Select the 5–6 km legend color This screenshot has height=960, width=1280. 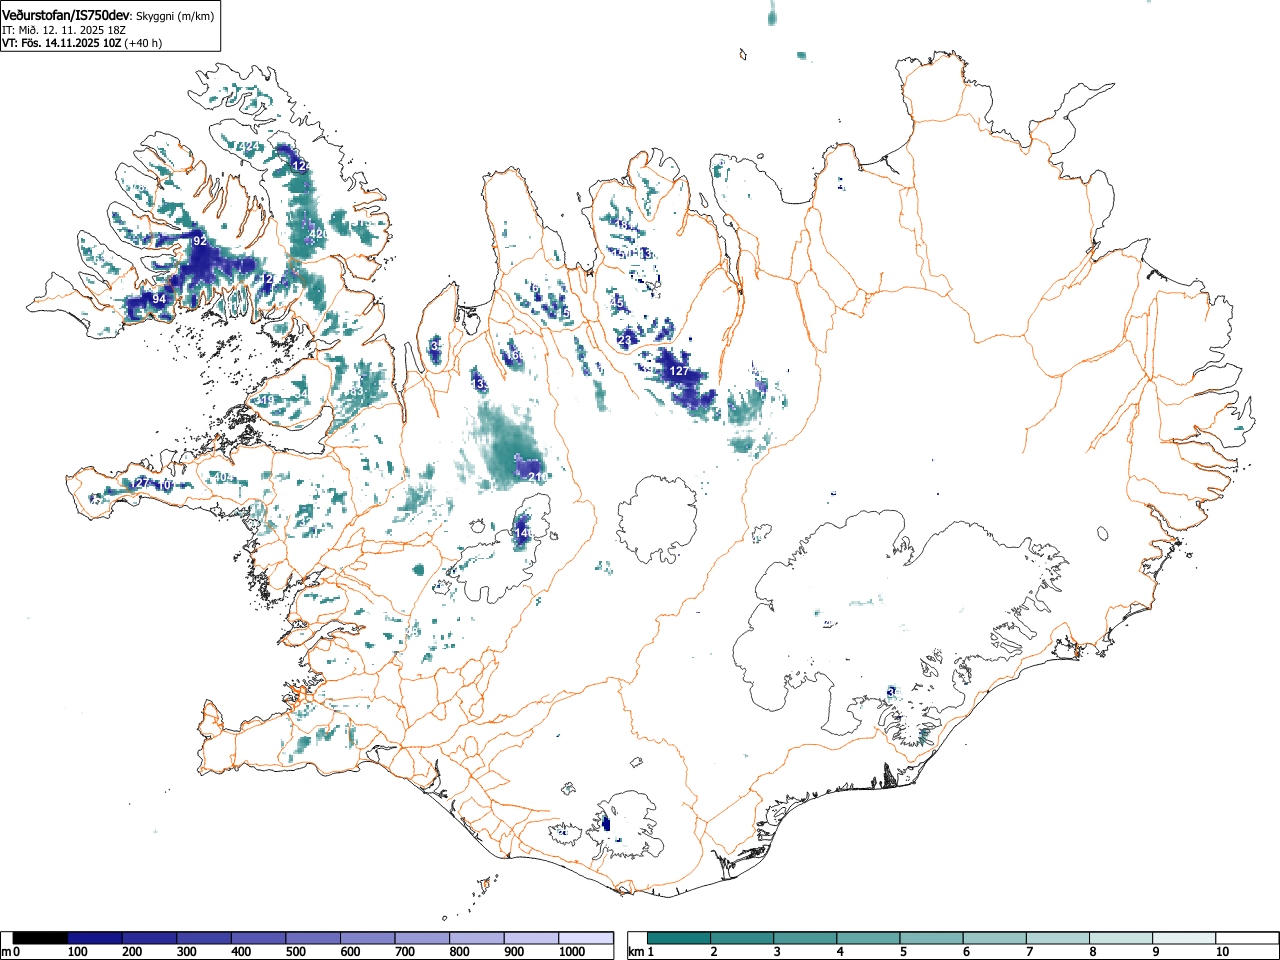931,938
